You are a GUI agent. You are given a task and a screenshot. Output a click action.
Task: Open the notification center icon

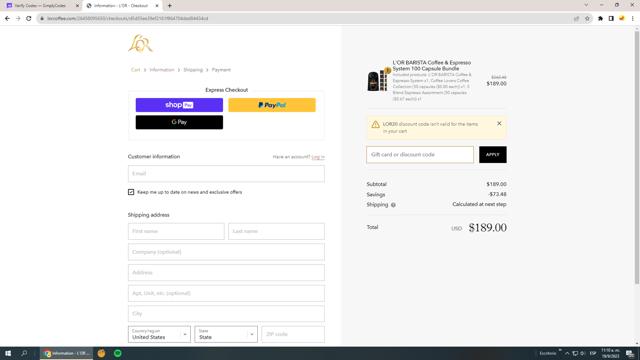pos(630,353)
